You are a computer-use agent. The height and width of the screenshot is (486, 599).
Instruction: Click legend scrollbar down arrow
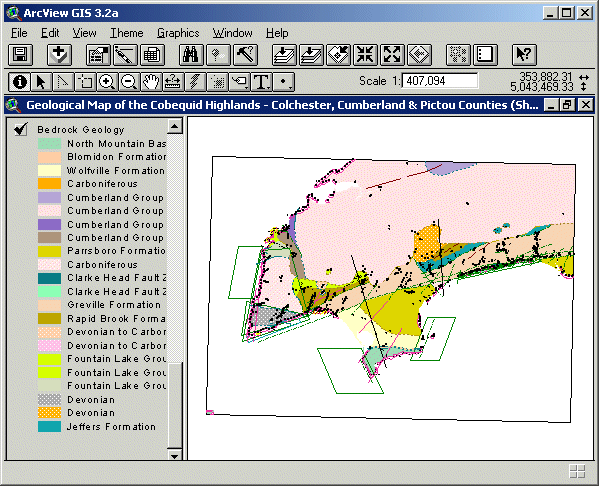click(x=175, y=455)
